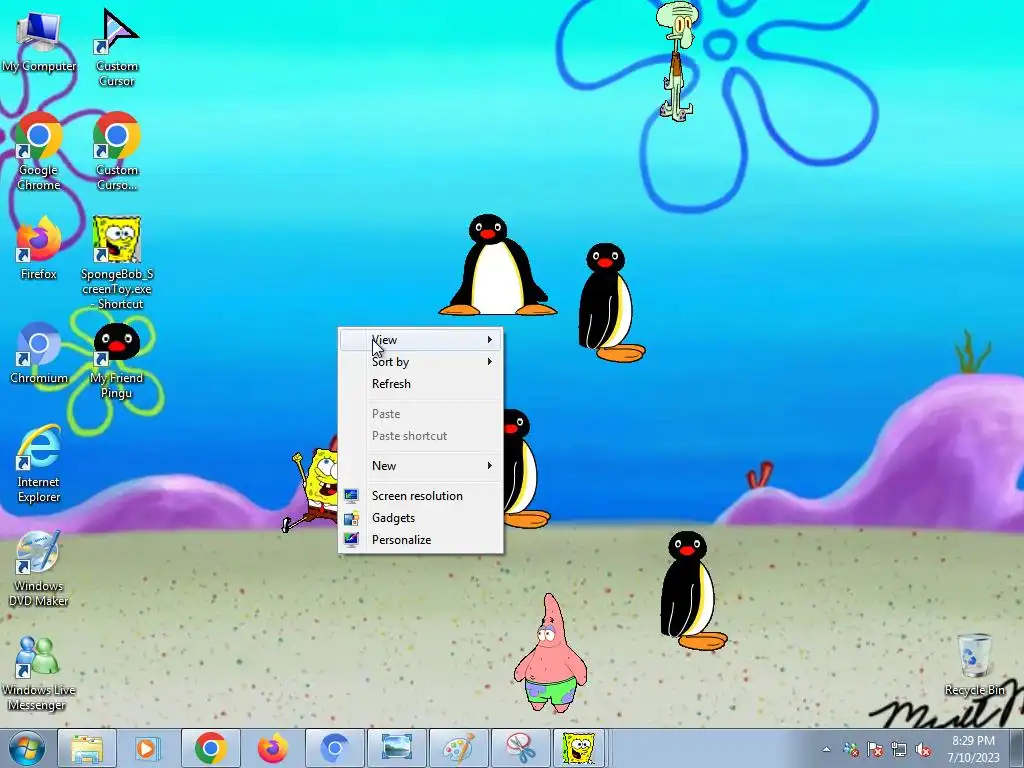Open the My Computer desktop icon

[39, 42]
